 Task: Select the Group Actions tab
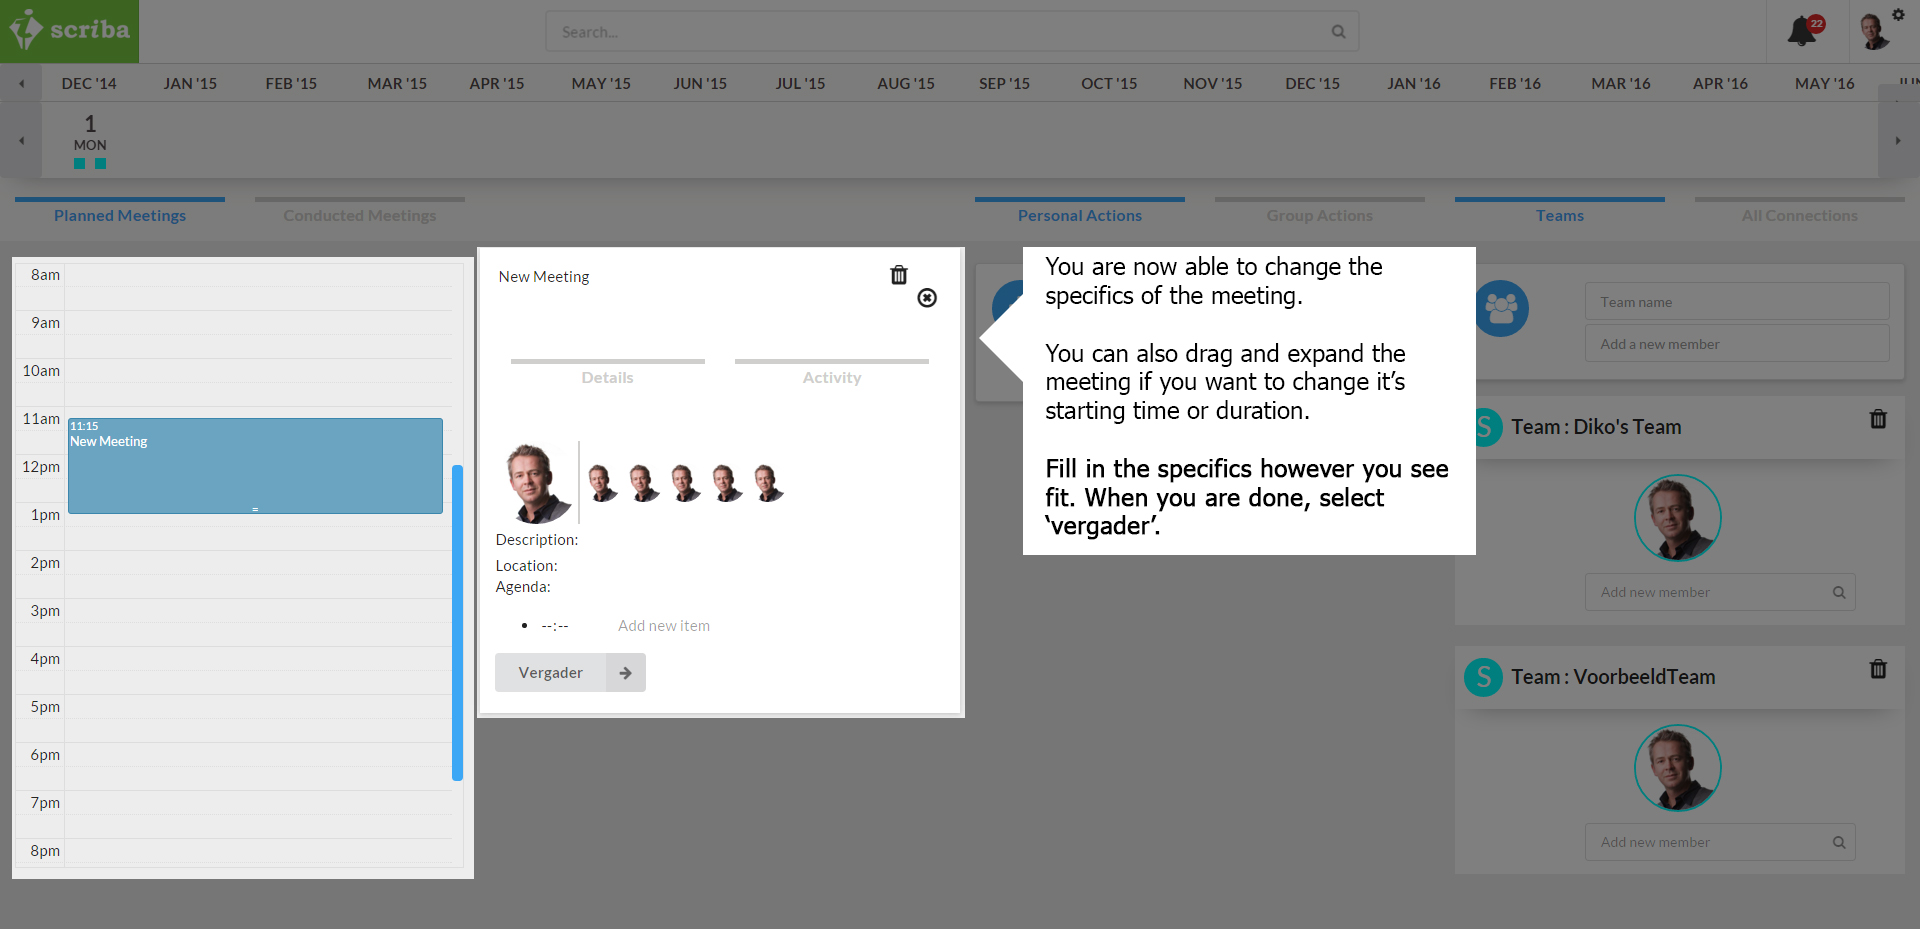tap(1319, 215)
